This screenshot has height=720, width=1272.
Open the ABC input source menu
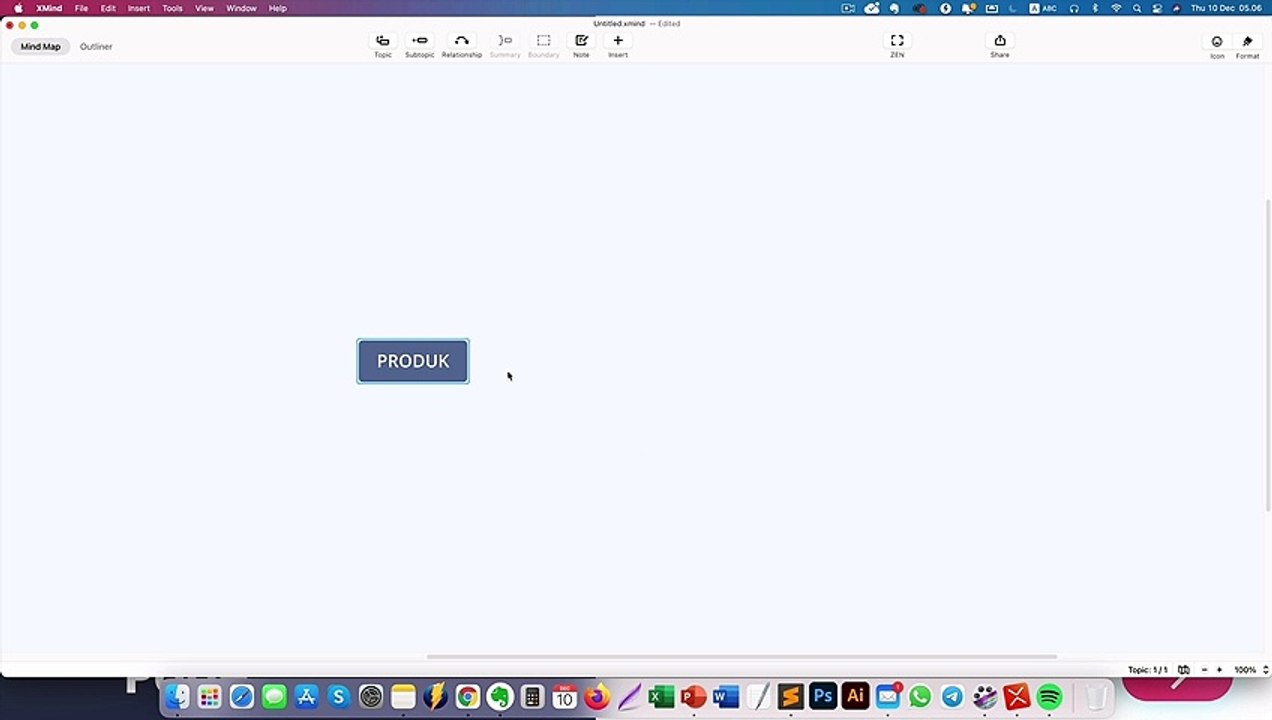1043,8
